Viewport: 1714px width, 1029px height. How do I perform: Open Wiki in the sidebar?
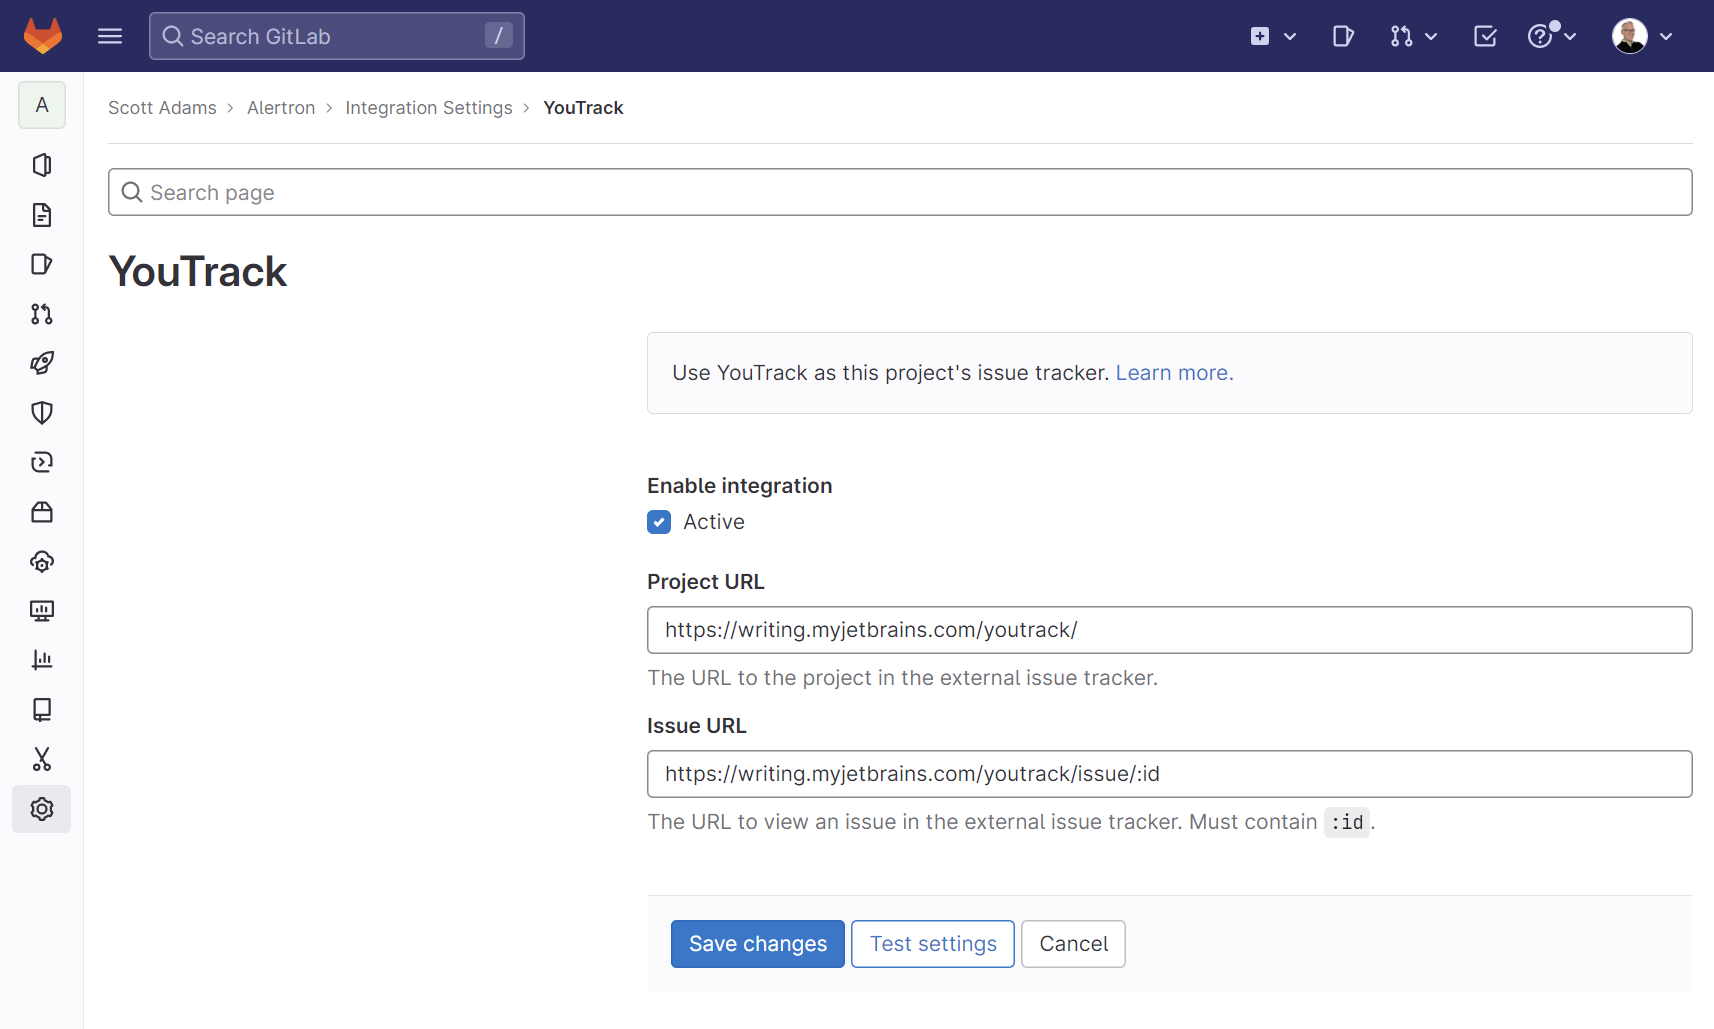pyautogui.click(x=42, y=710)
